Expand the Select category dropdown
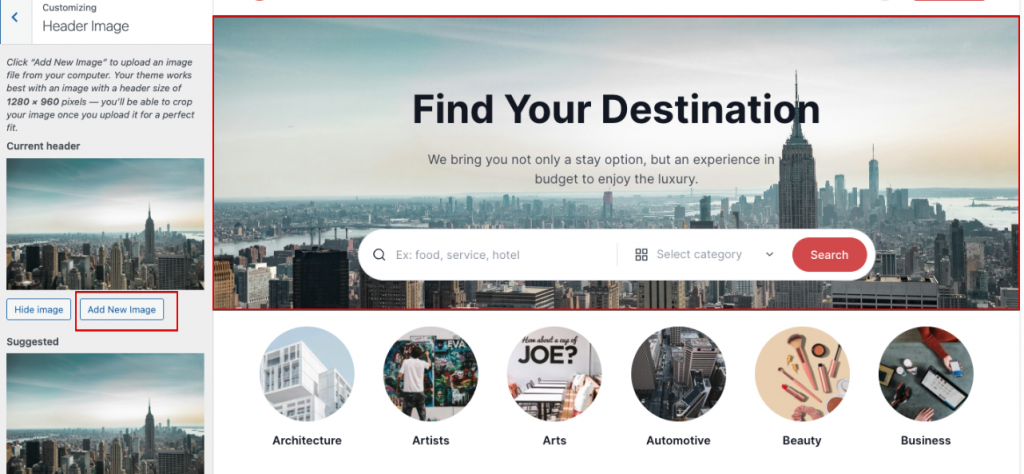The width and height of the screenshot is (1024, 474). (704, 255)
